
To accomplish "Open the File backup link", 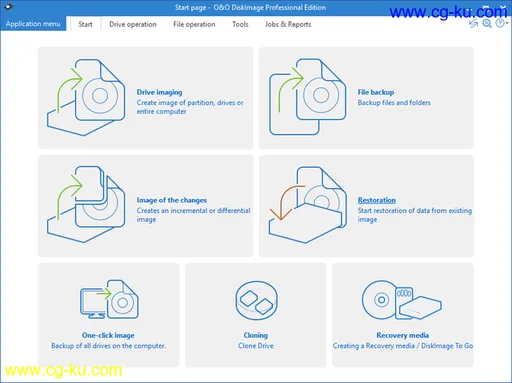I will [x=376, y=92].
